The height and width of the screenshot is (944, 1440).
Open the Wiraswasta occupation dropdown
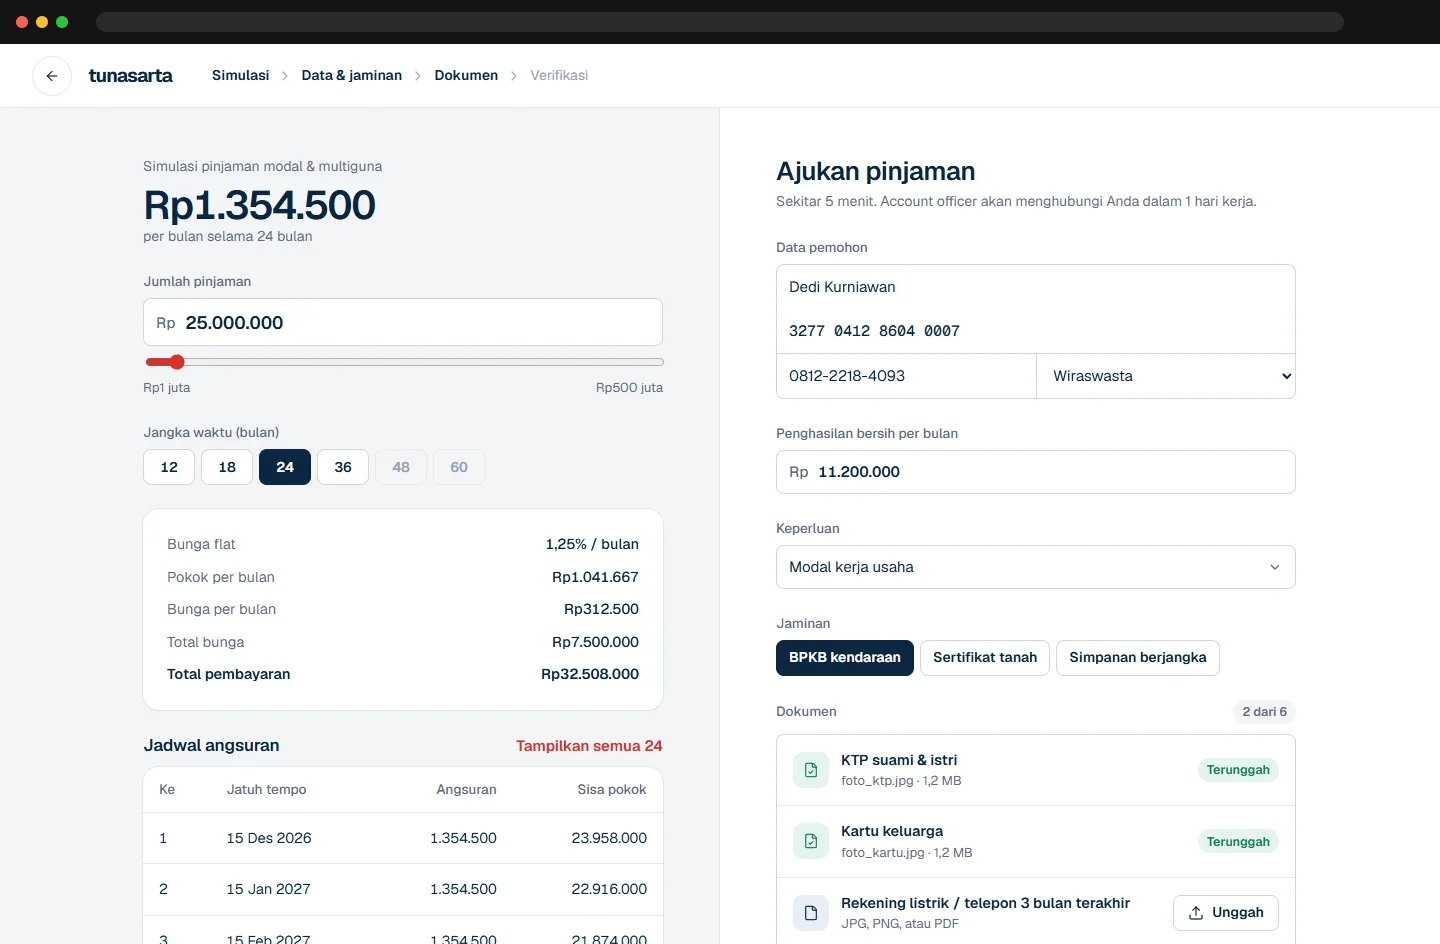tap(1166, 376)
